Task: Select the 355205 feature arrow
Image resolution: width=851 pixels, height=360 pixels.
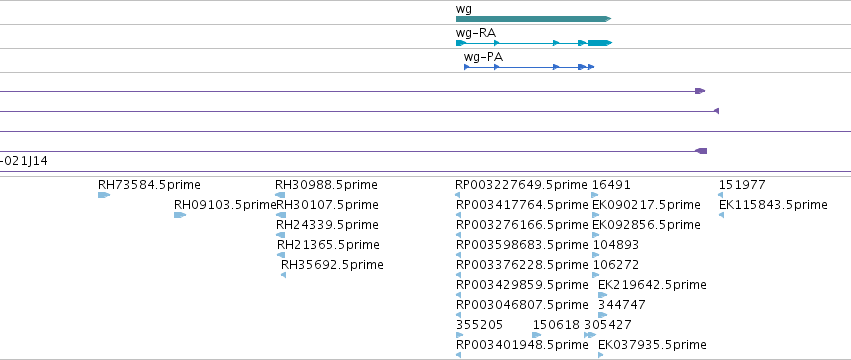Action: (x=460, y=335)
